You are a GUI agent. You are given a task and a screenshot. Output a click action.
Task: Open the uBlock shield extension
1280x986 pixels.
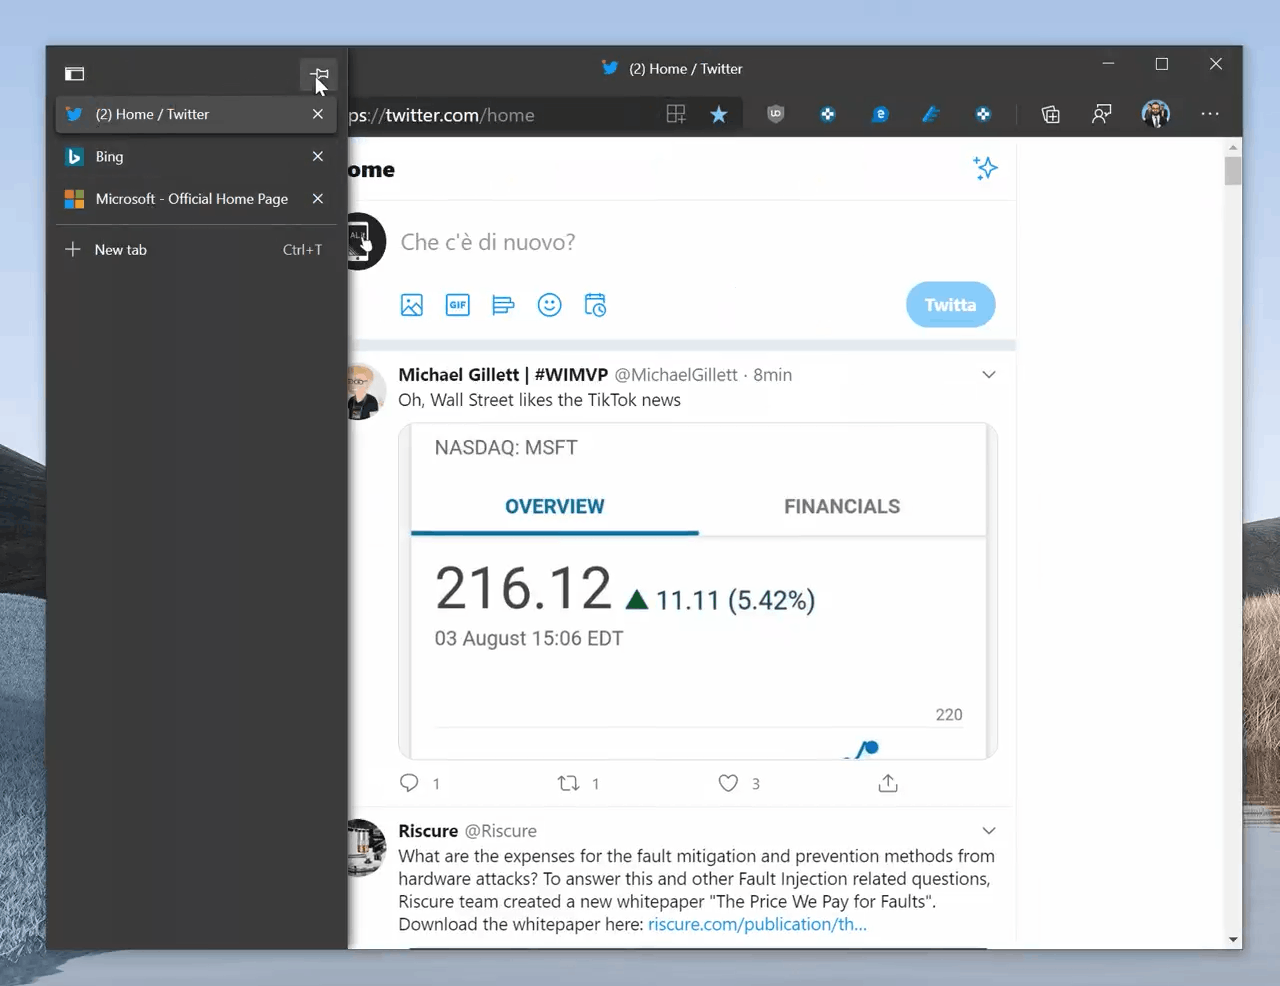click(775, 114)
